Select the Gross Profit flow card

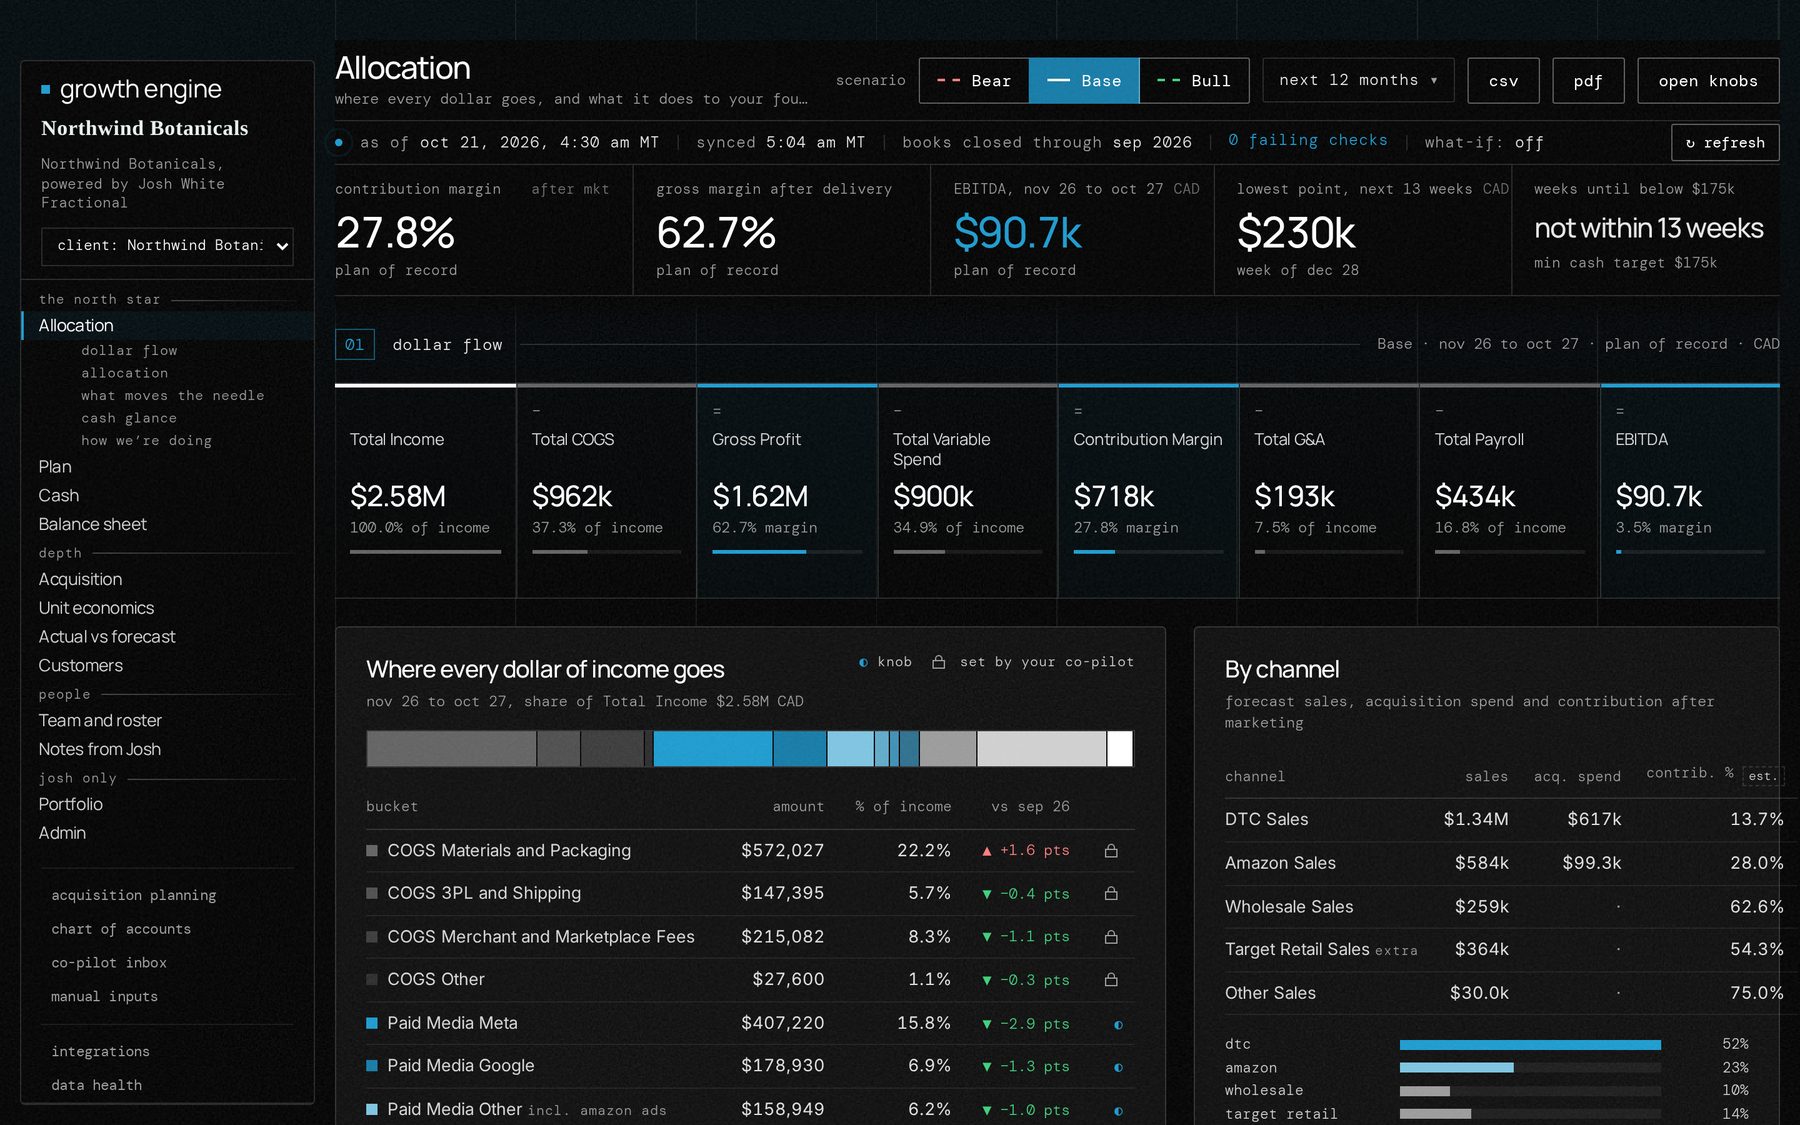coord(786,491)
